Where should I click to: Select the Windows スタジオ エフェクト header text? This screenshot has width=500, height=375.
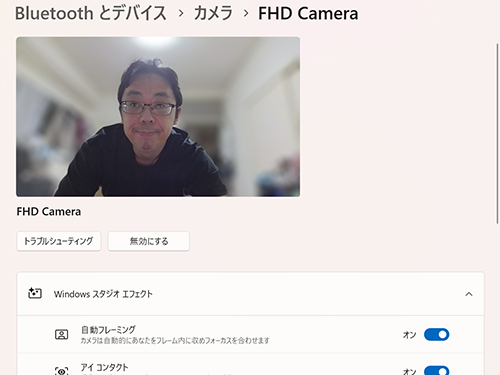point(103,294)
